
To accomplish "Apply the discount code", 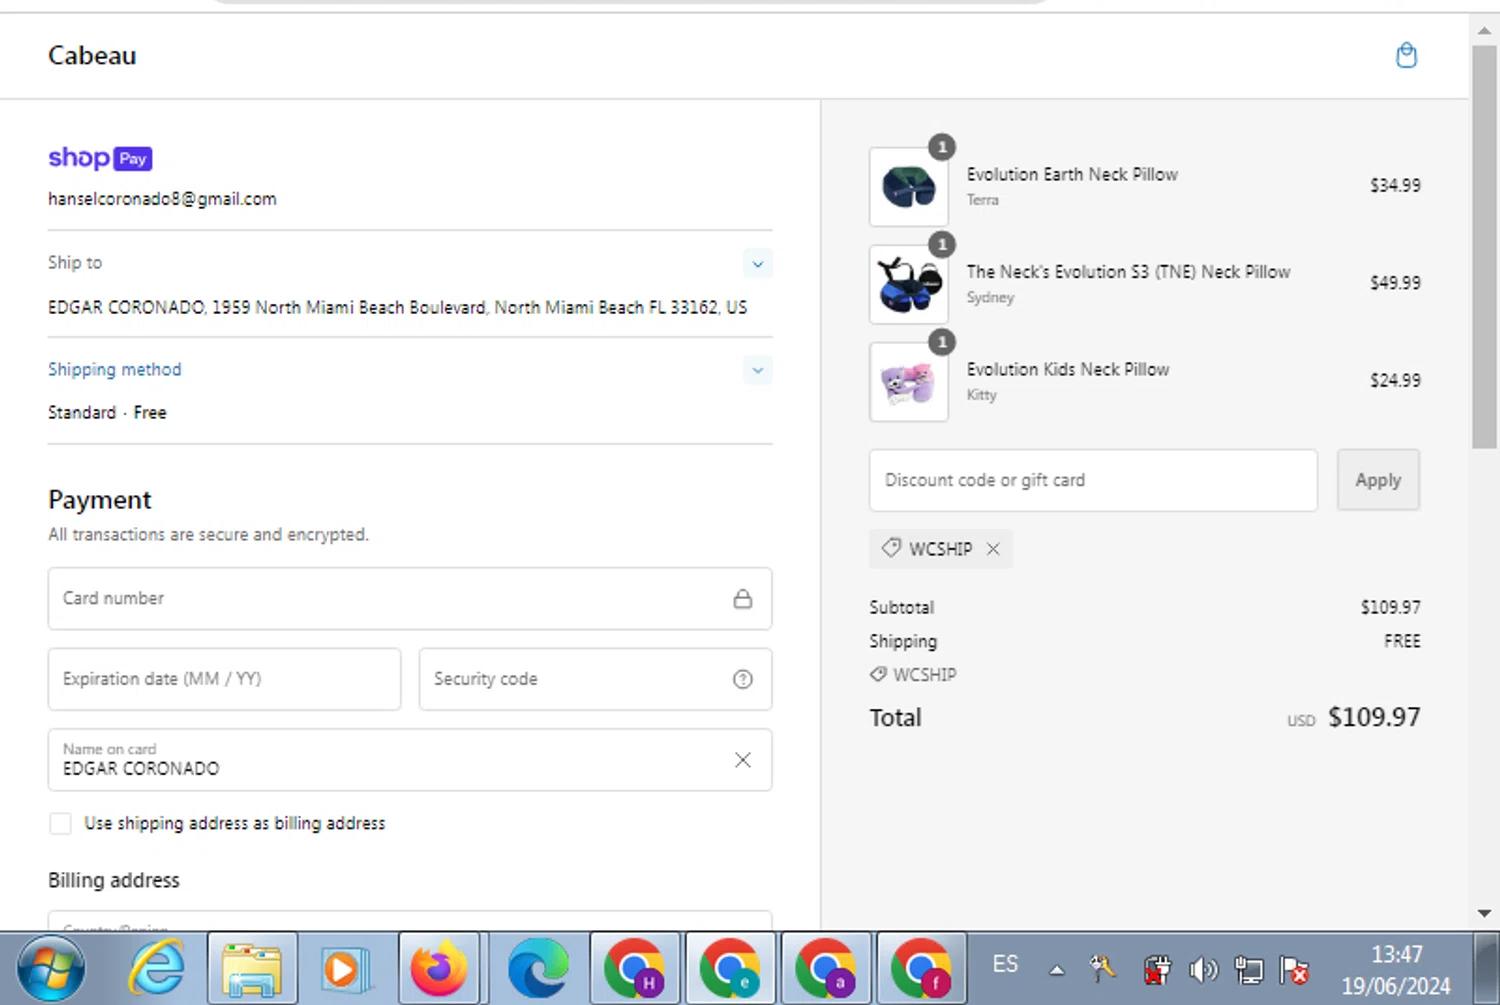I will 1378,480.
